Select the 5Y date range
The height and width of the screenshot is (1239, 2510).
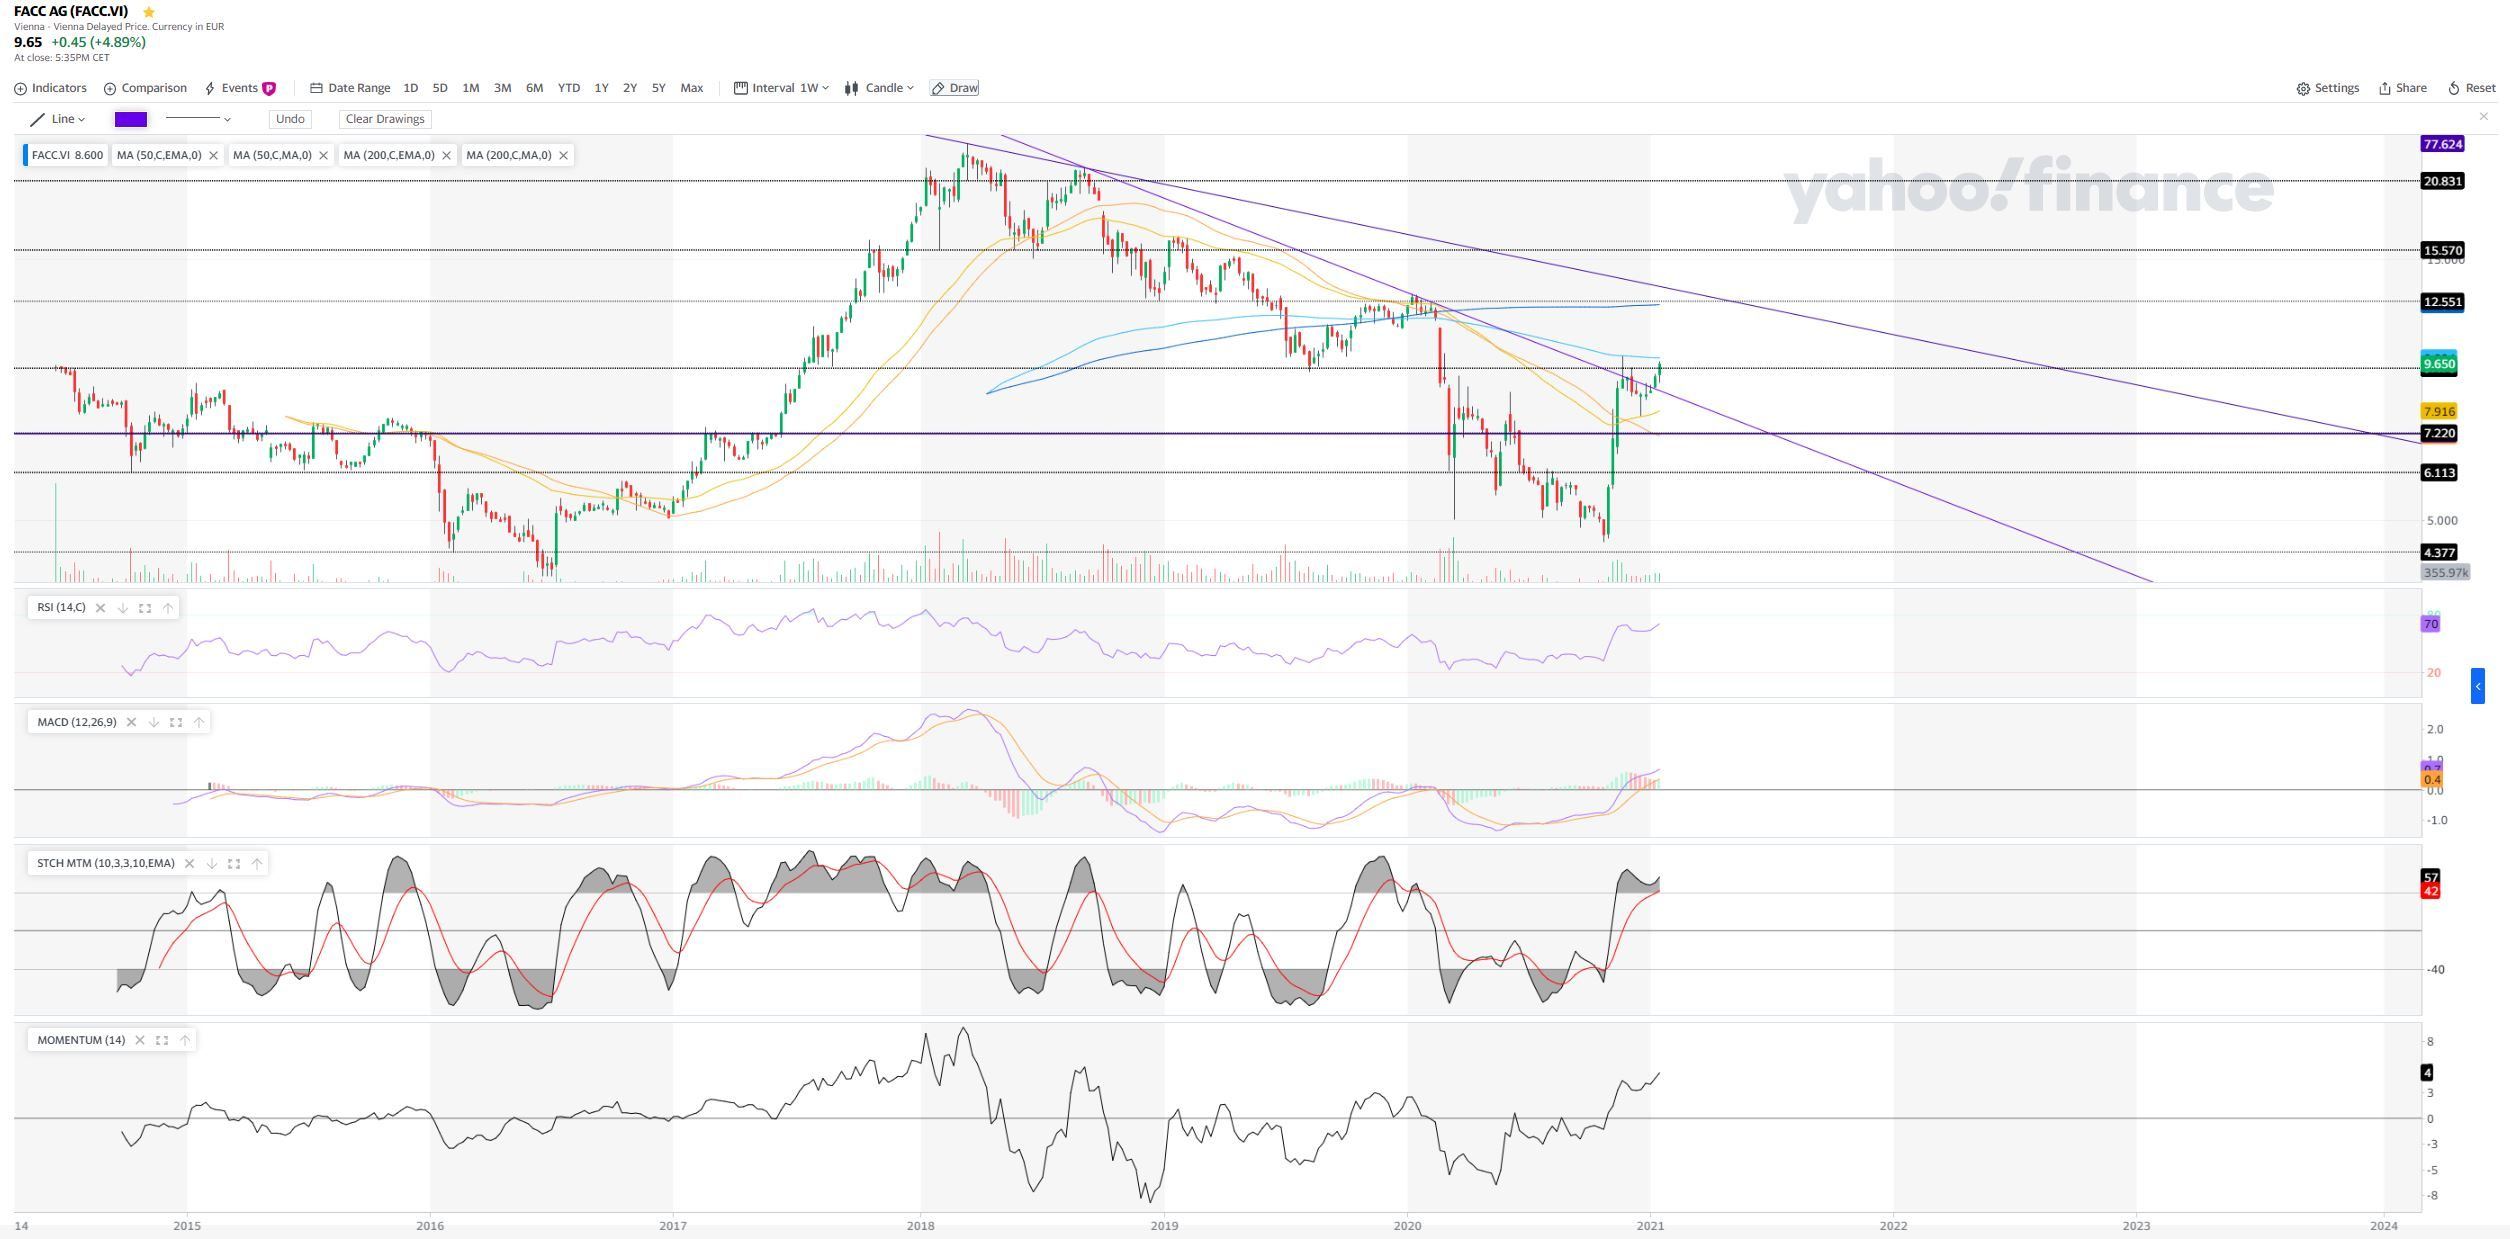tap(658, 88)
